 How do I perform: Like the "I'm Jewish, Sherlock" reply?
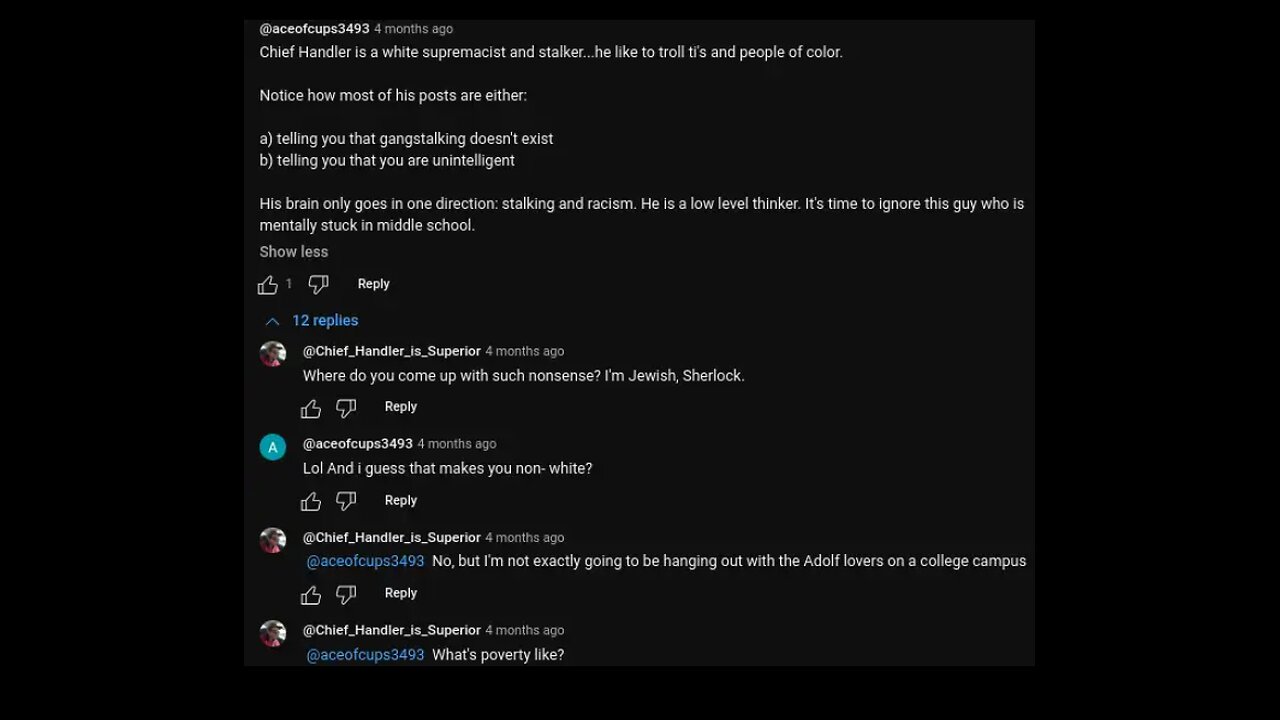[311, 408]
